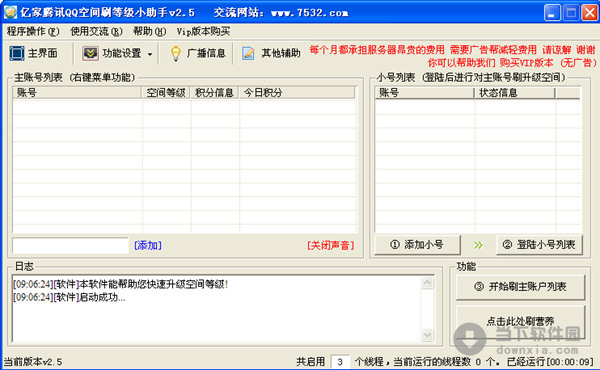Screen dimensions: 600x370
Task: Click ③ 开始刷主账户列表 button
Action: [x=520, y=287]
